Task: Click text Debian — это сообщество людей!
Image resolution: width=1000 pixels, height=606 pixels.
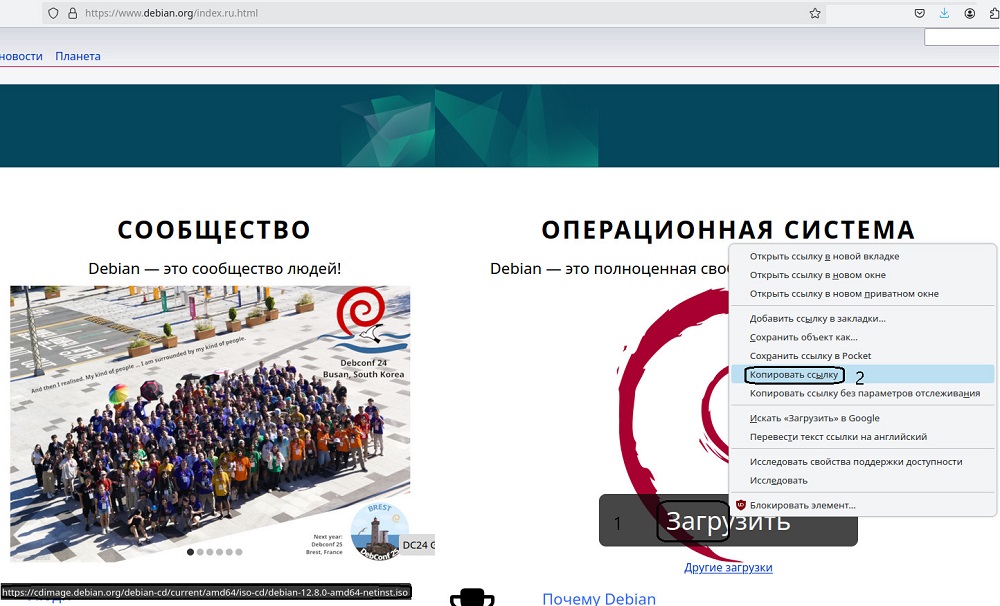Action: pyautogui.click(x=214, y=269)
